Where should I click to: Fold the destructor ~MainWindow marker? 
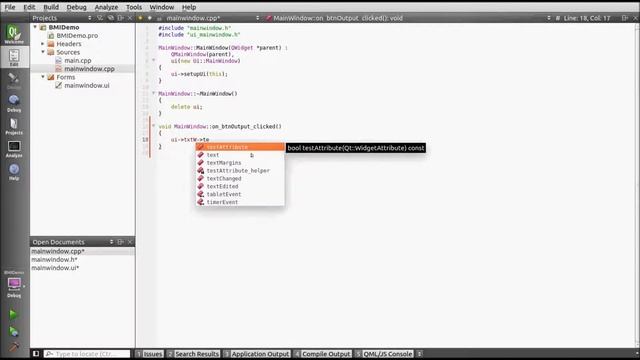(154, 93)
